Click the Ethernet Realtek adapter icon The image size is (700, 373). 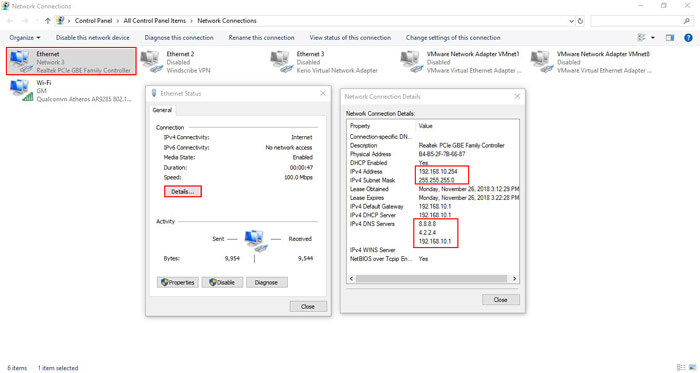point(21,62)
